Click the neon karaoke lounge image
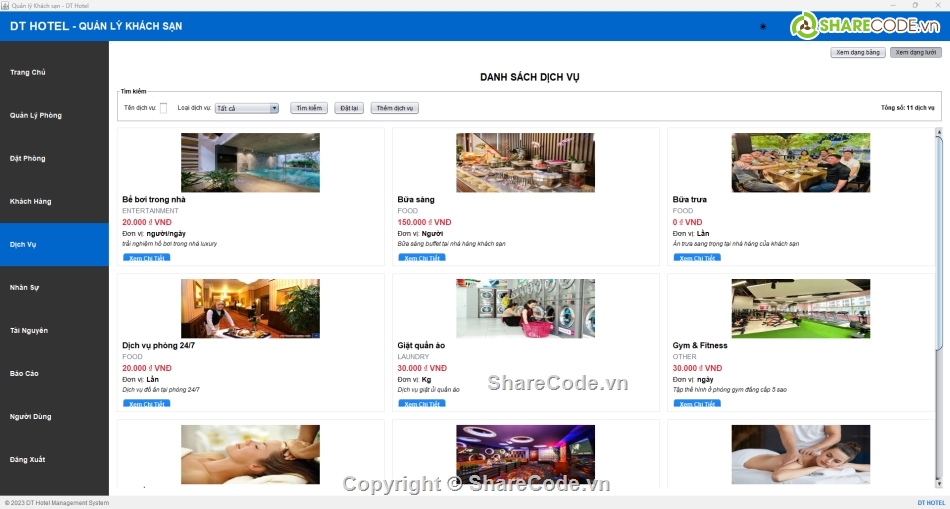 525,454
